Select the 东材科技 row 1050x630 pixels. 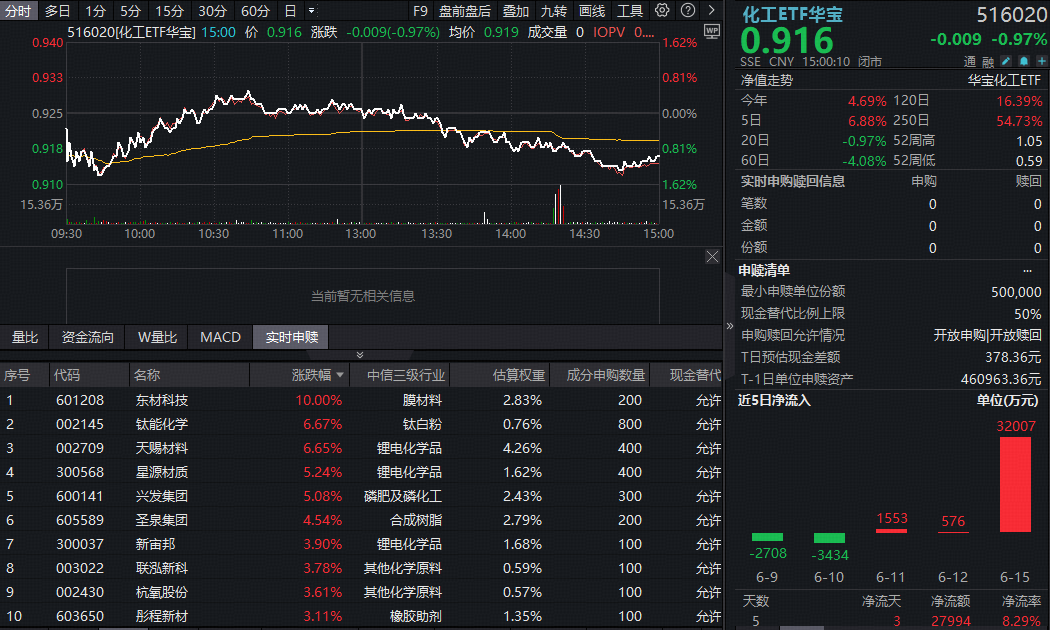click(x=362, y=400)
